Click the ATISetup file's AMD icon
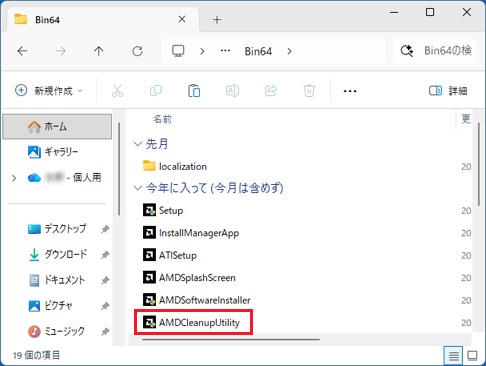 149,255
